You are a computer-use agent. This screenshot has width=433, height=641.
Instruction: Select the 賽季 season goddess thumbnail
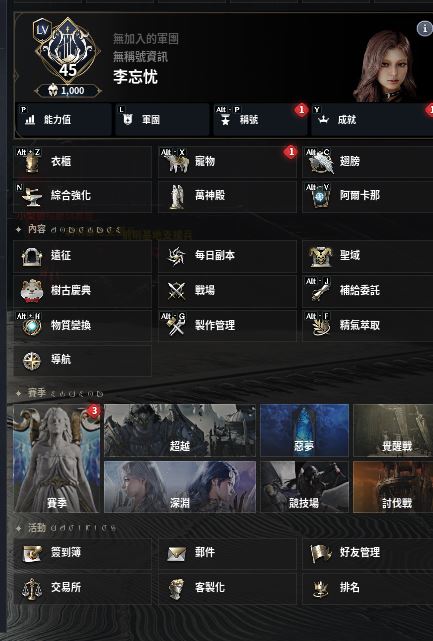pos(56,458)
